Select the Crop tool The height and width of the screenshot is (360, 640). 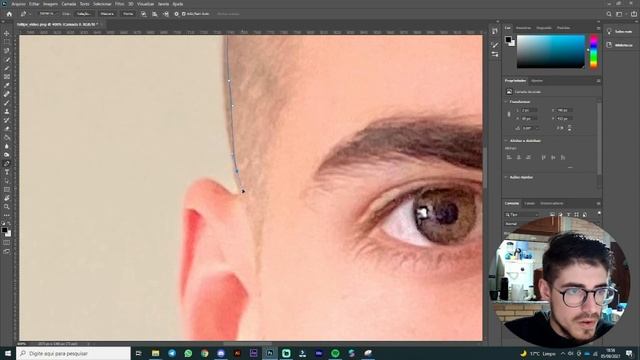click(7, 68)
